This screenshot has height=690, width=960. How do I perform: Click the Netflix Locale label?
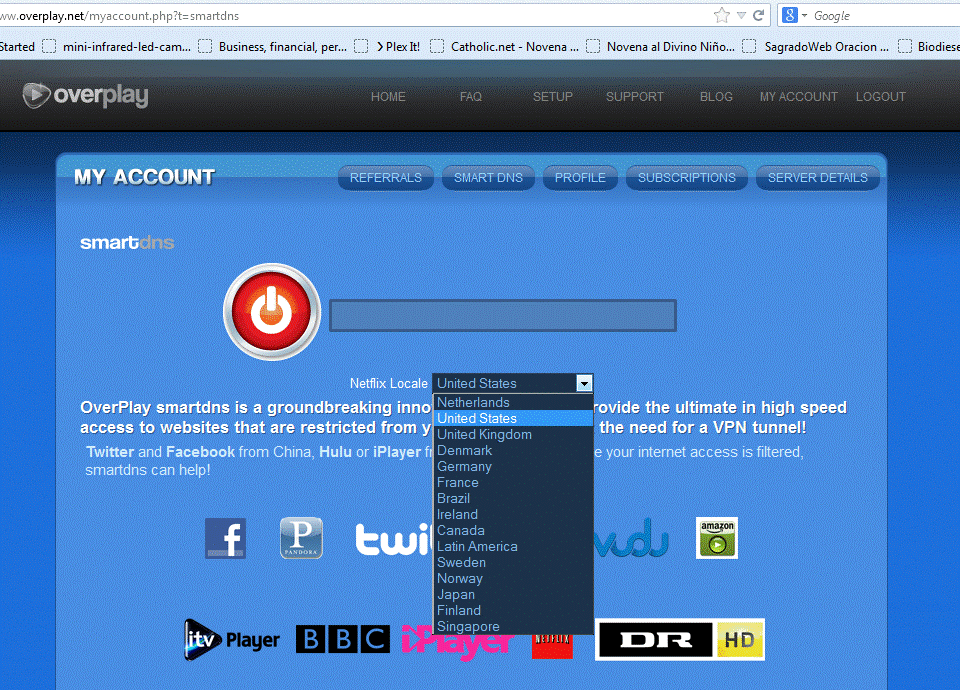coord(389,383)
